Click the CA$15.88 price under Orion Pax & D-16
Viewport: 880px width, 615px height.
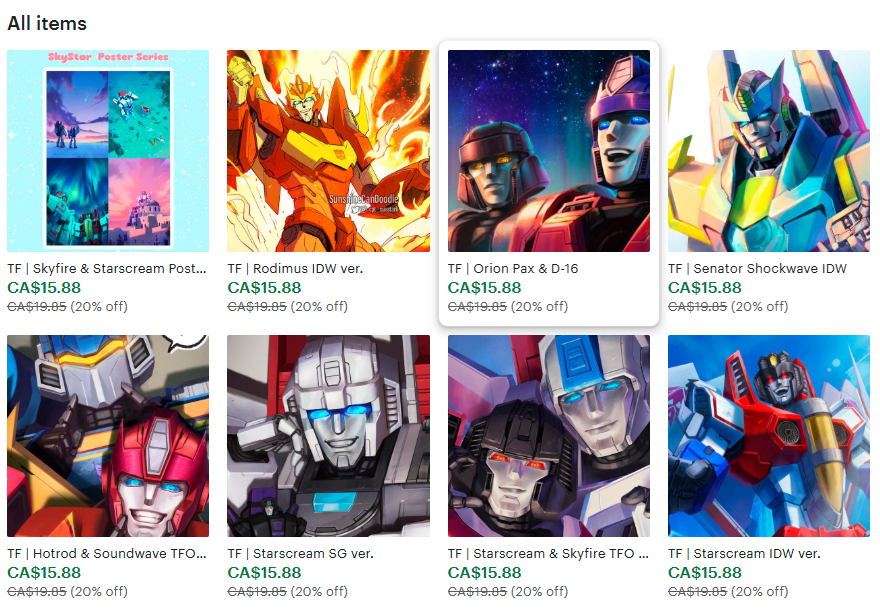[484, 288]
